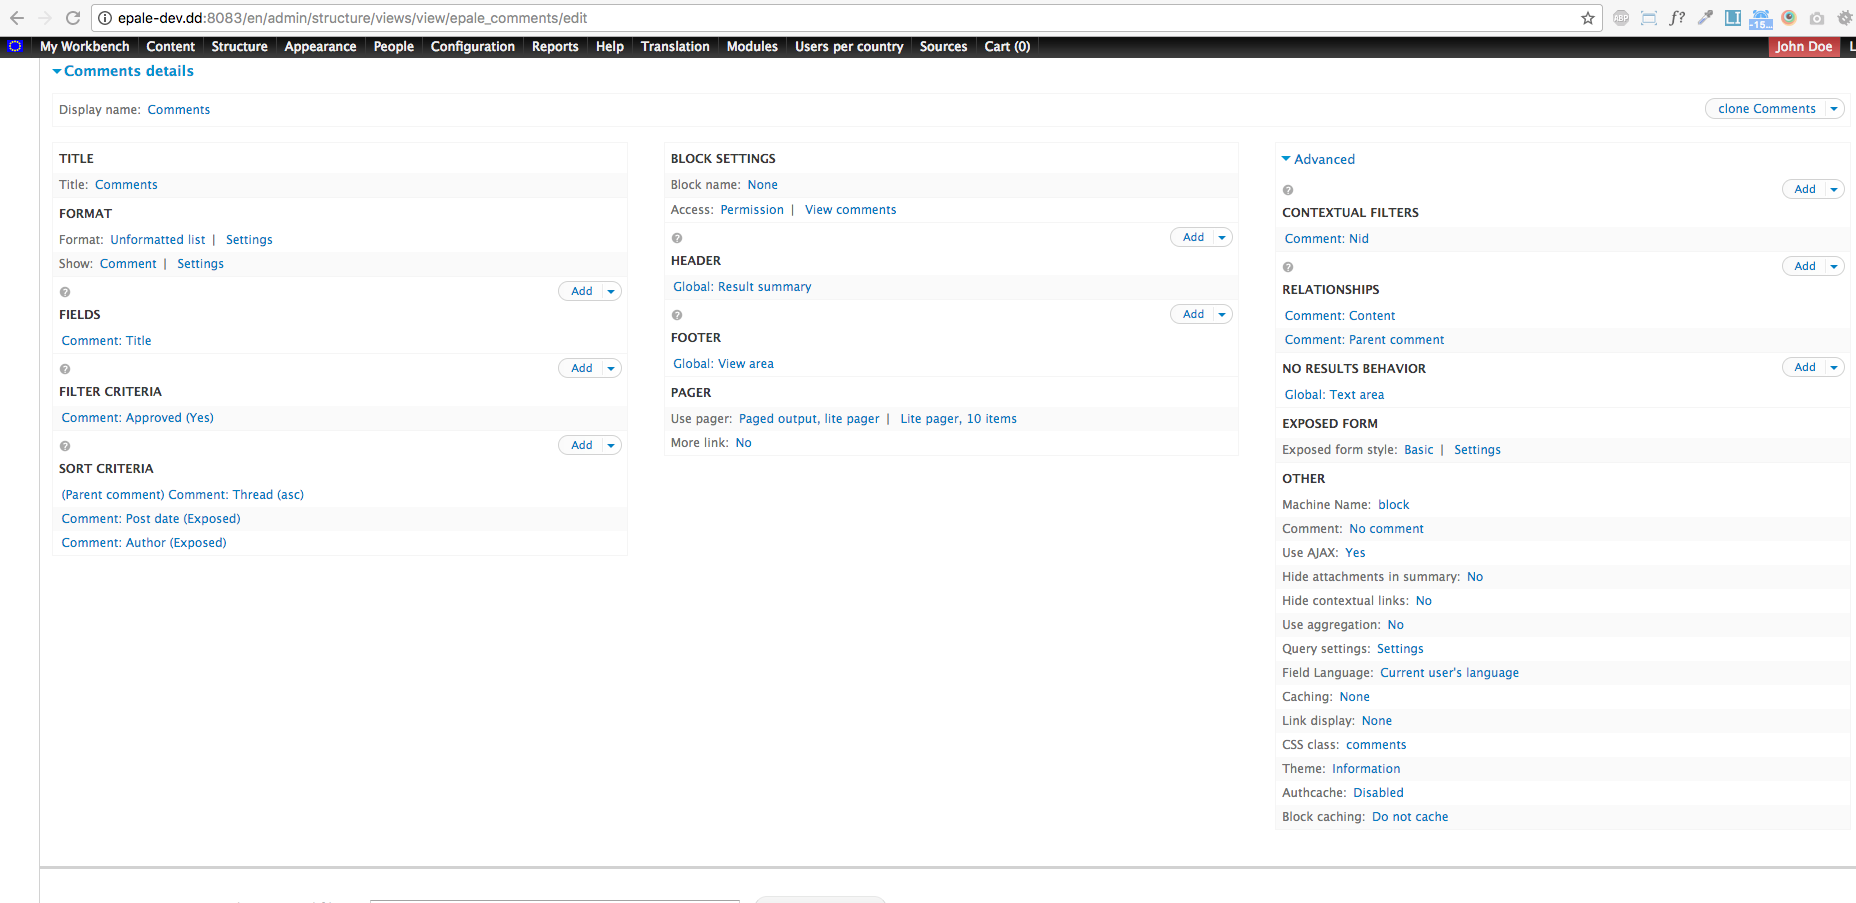Edit the Comment: Approved (Yes) filter
The image size is (1856, 903).
(x=137, y=417)
